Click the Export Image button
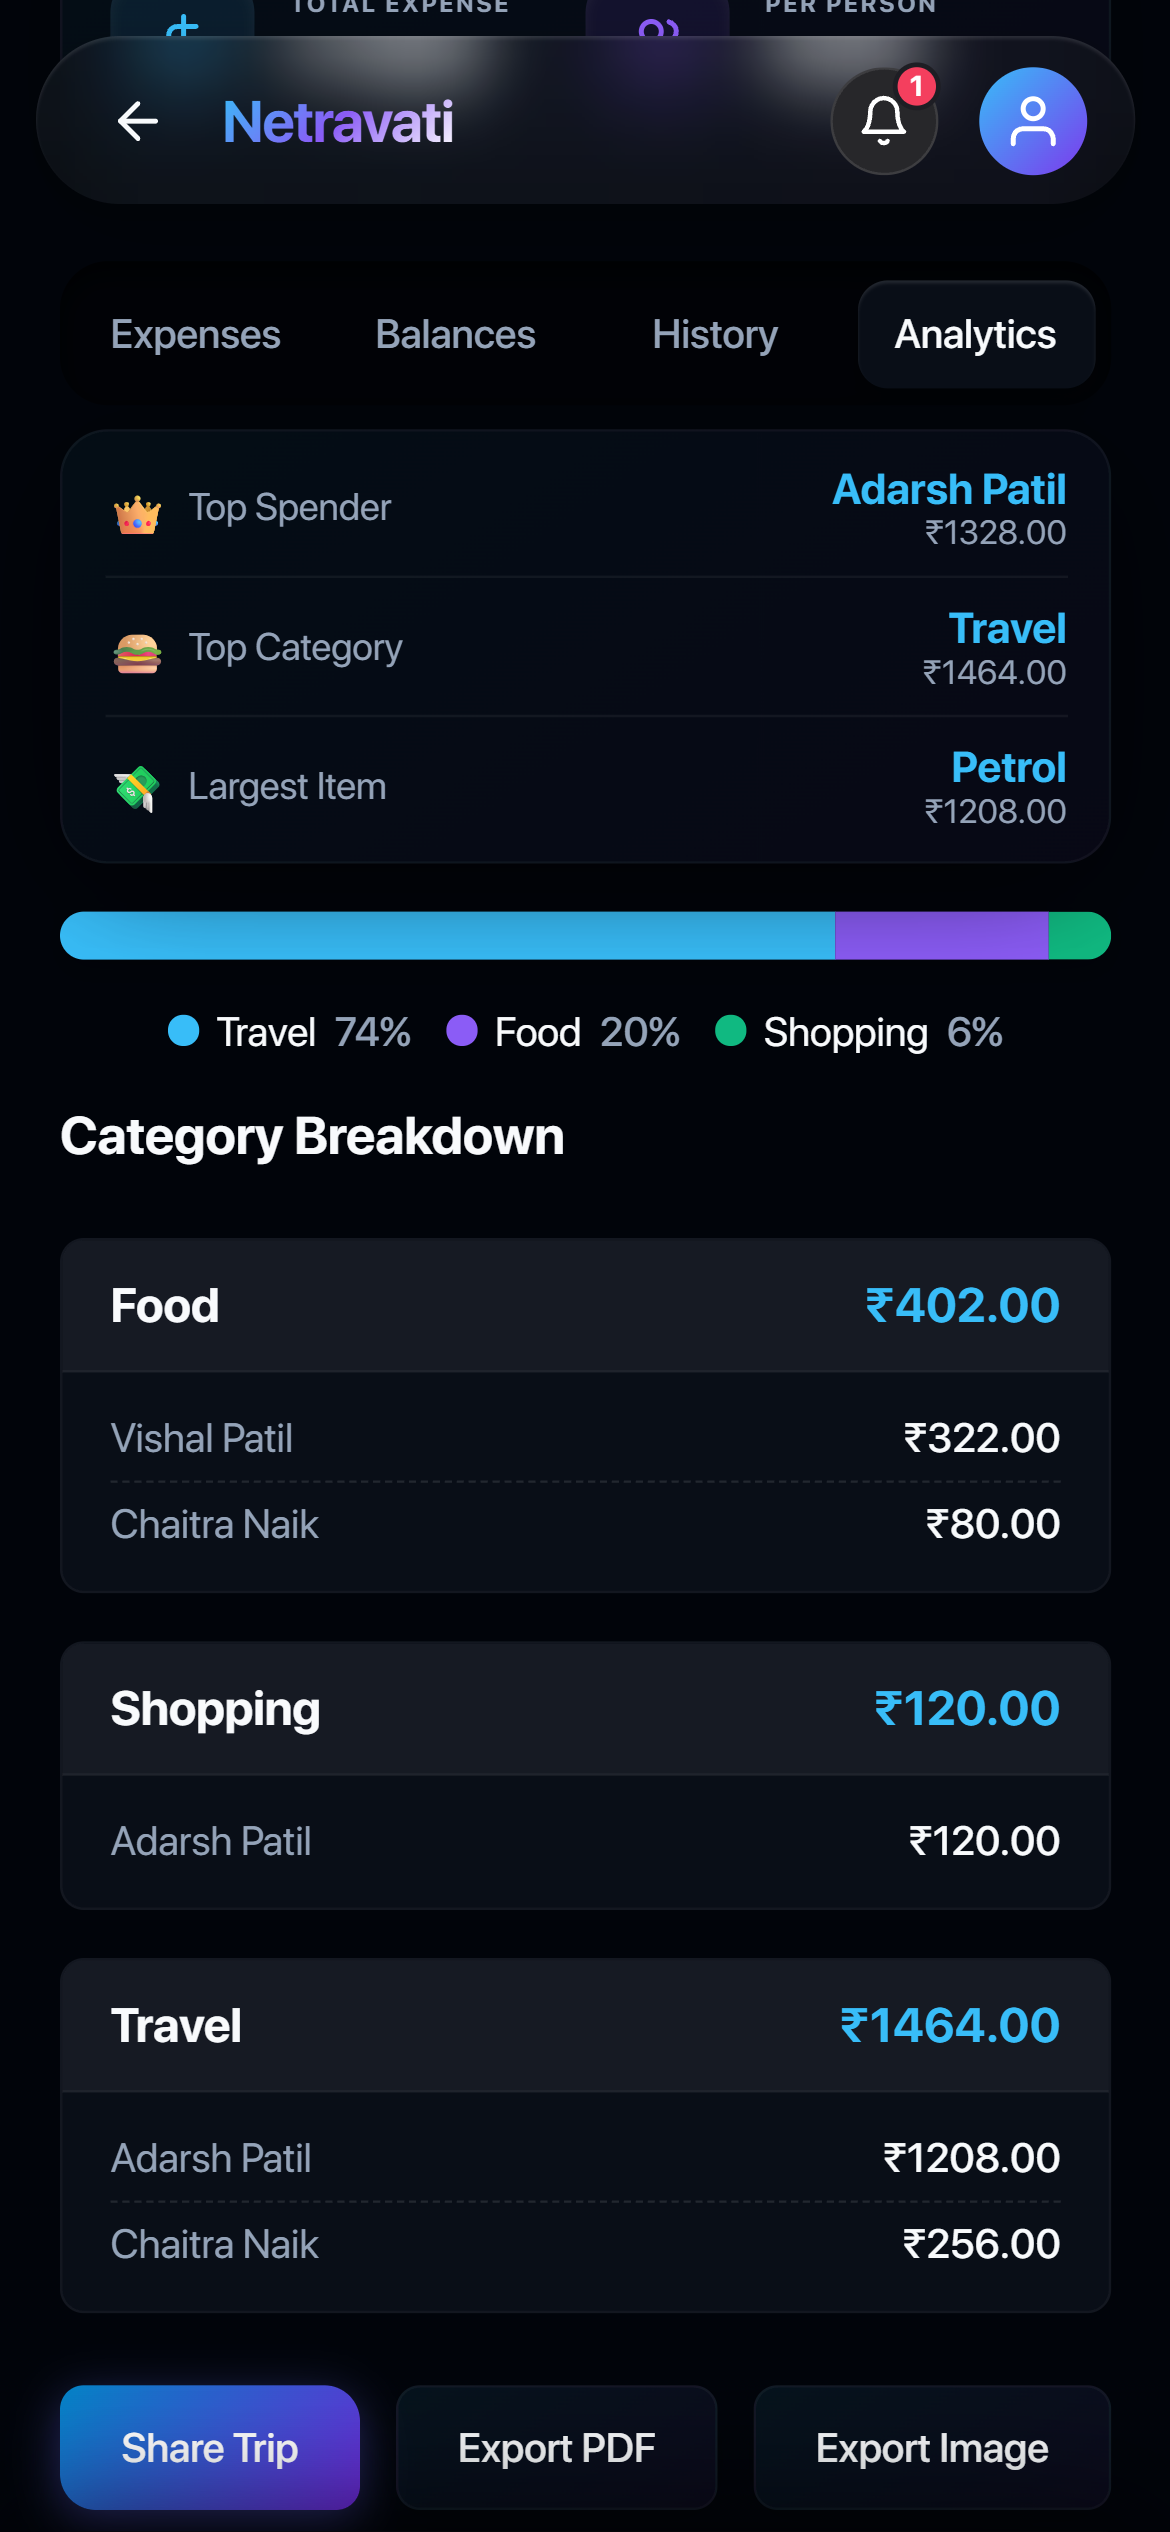The height and width of the screenshot is (2532, 1170). pos(932,2447)
